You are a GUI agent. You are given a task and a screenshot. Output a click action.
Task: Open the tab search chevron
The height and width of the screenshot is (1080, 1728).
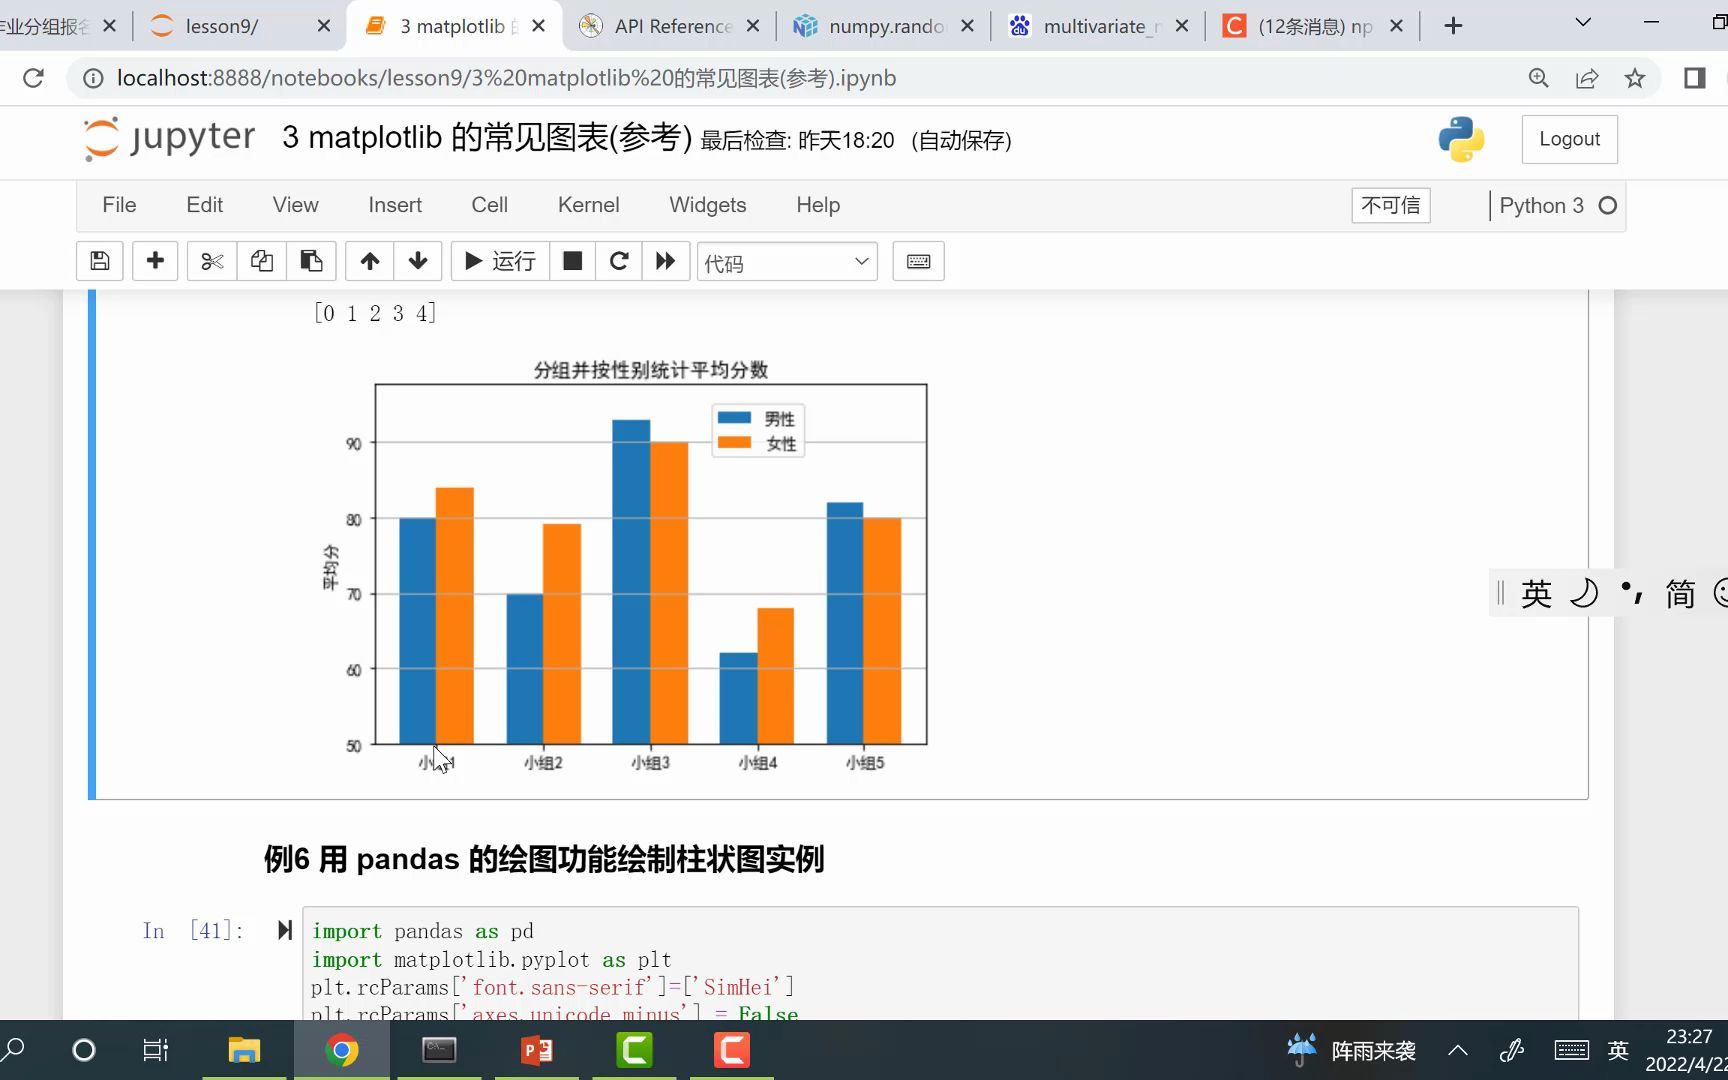(1583, 22)
